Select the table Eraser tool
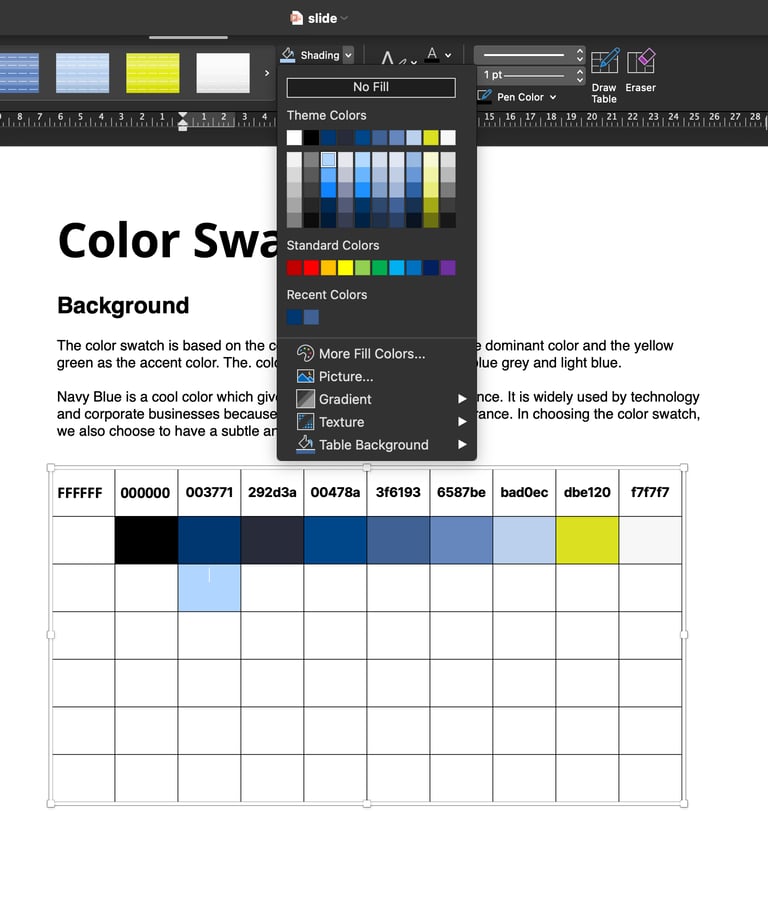This screenshot has width=768, height=901. click(x=640, y=71)
